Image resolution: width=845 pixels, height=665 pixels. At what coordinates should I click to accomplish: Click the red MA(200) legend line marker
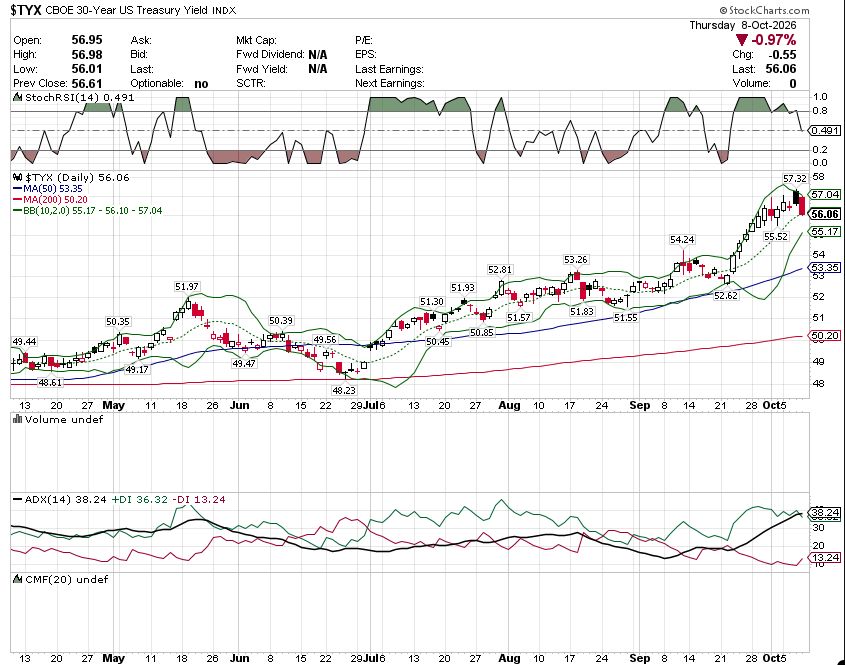(x=17, y=199)
